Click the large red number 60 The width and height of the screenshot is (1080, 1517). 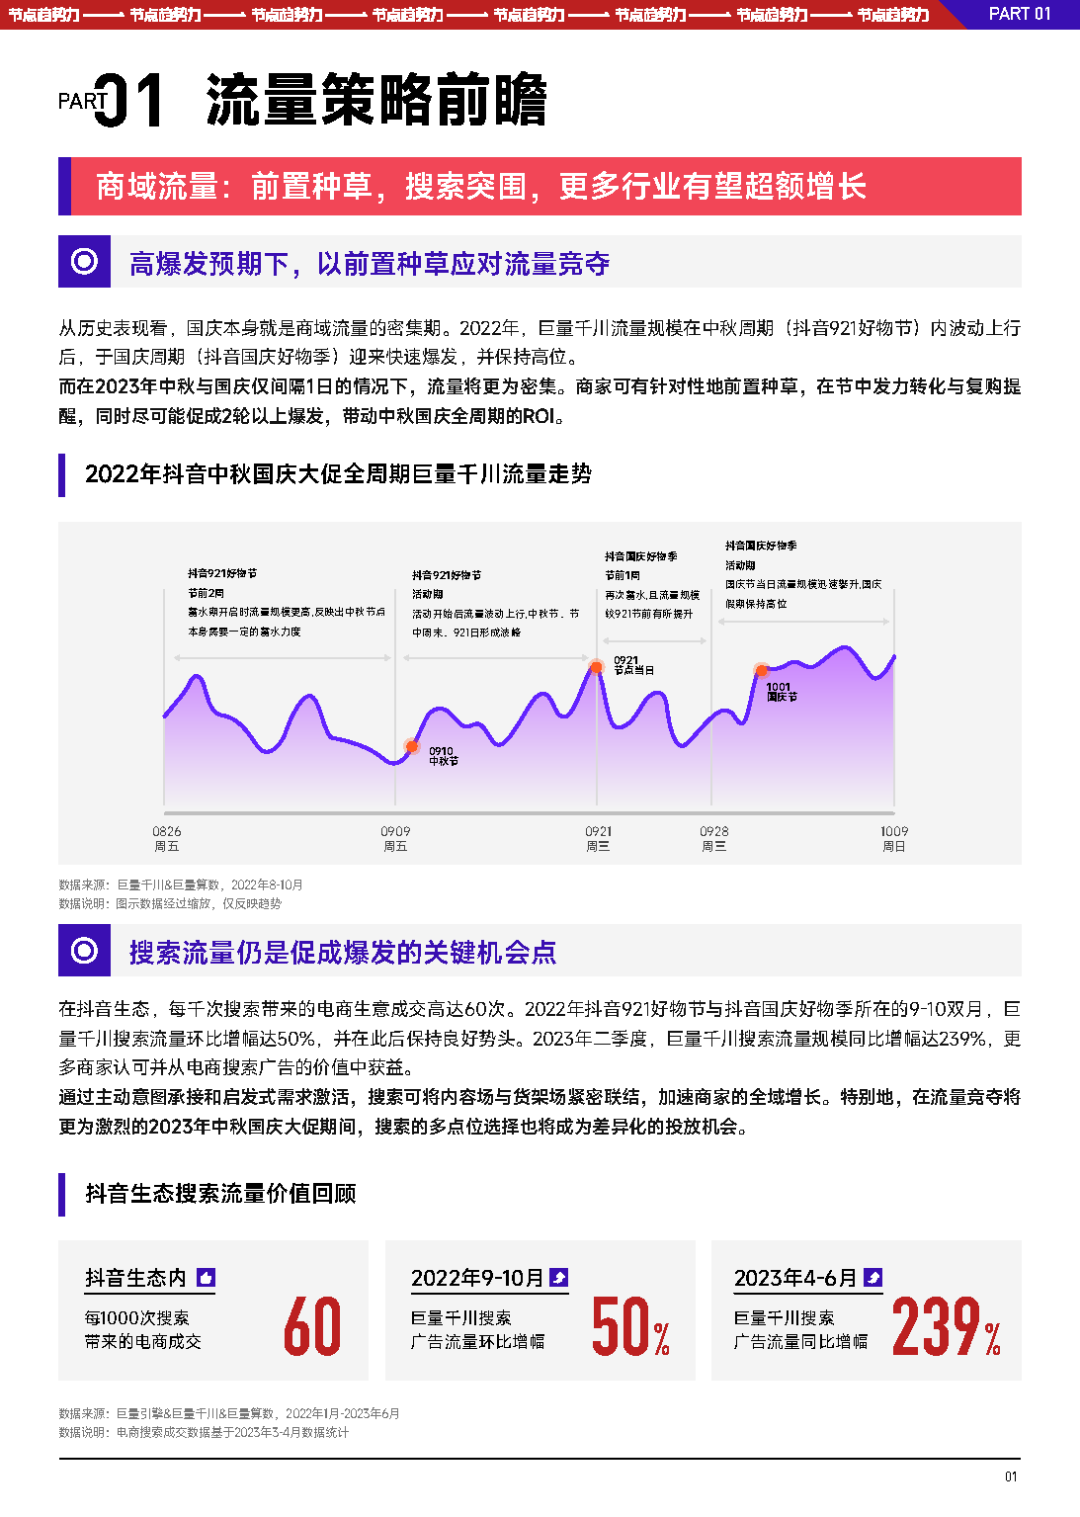click(312, 1327)
